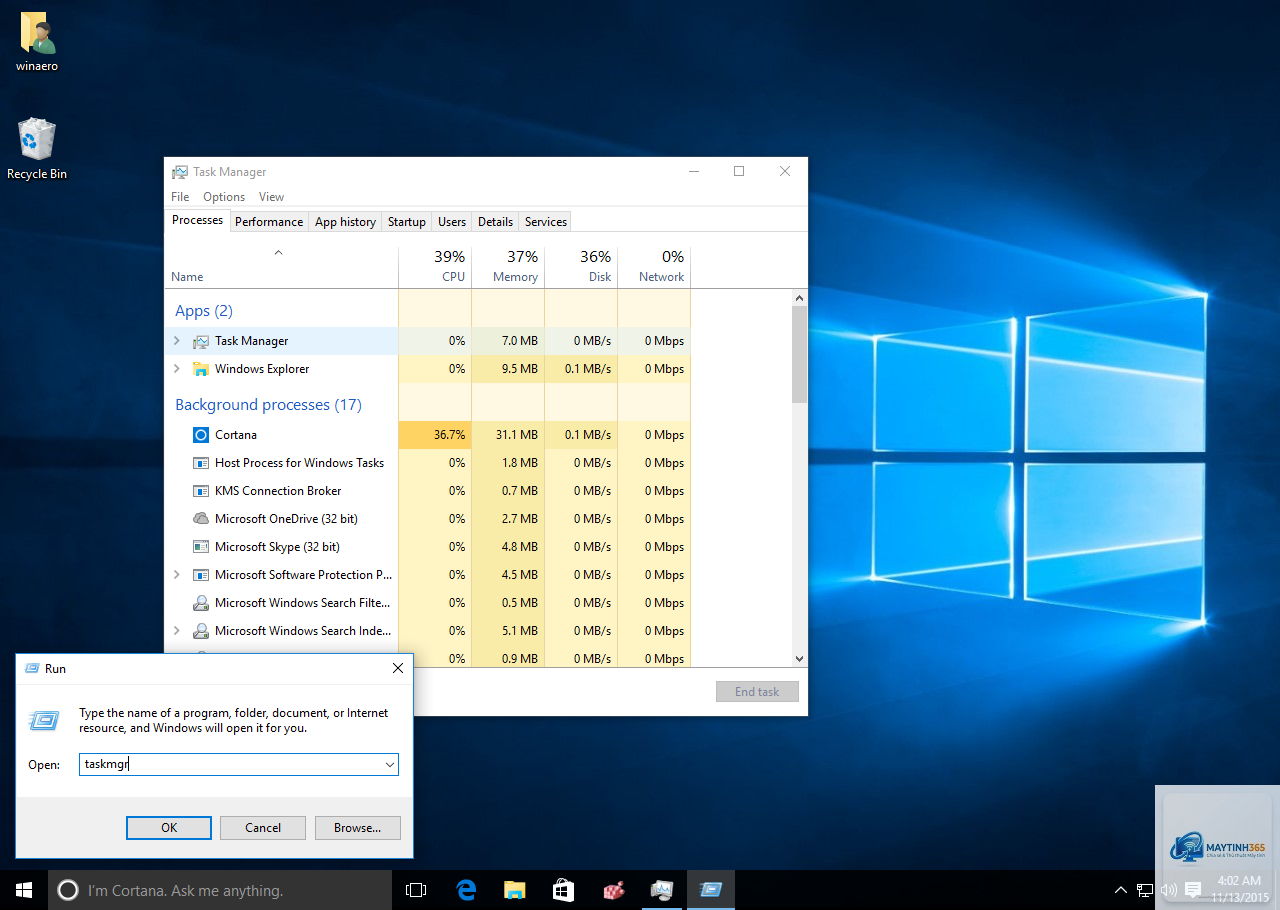The height and width of the screenshot is (910, 1280).
Task: Sort processes by Memory column
Action: pyautogui.click(x=508, y=267)
